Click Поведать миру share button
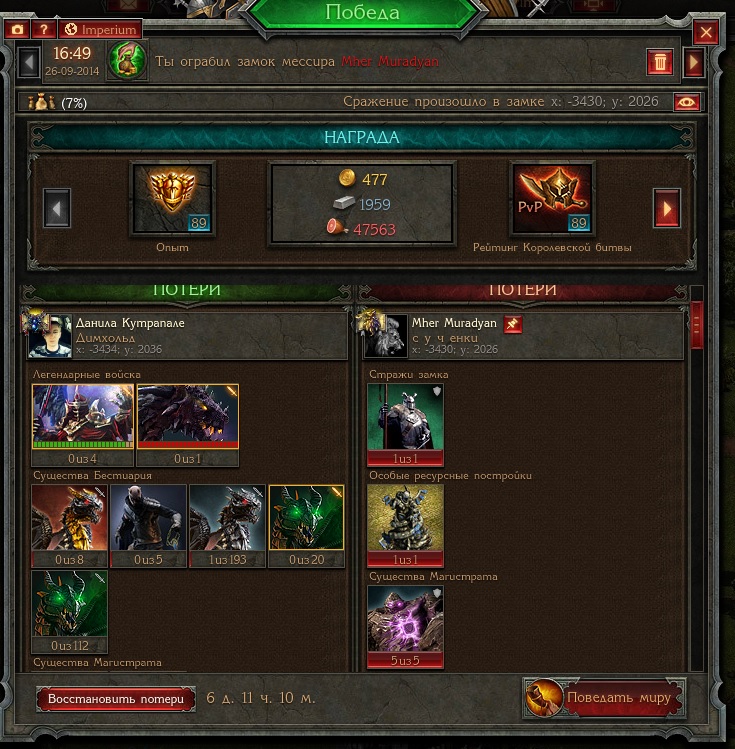 605,698
